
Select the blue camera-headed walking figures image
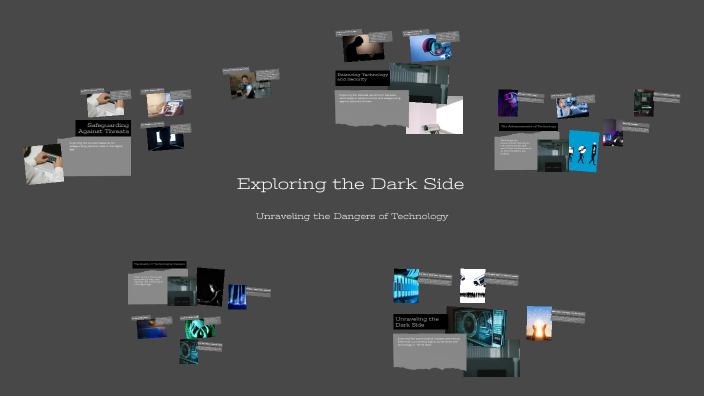(x=584, y=151)
